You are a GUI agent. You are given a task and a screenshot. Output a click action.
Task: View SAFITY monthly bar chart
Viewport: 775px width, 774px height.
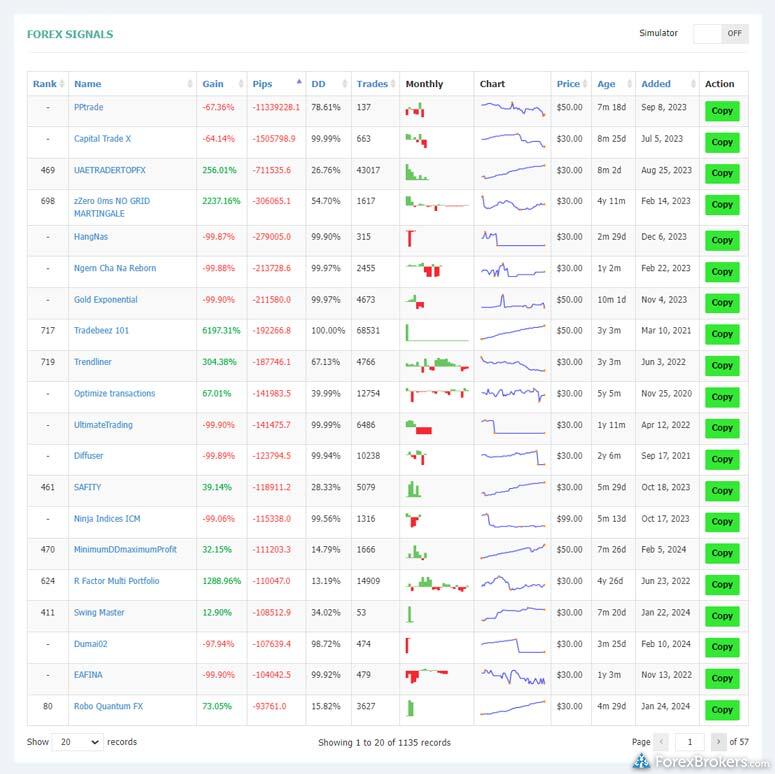[414, 489]
